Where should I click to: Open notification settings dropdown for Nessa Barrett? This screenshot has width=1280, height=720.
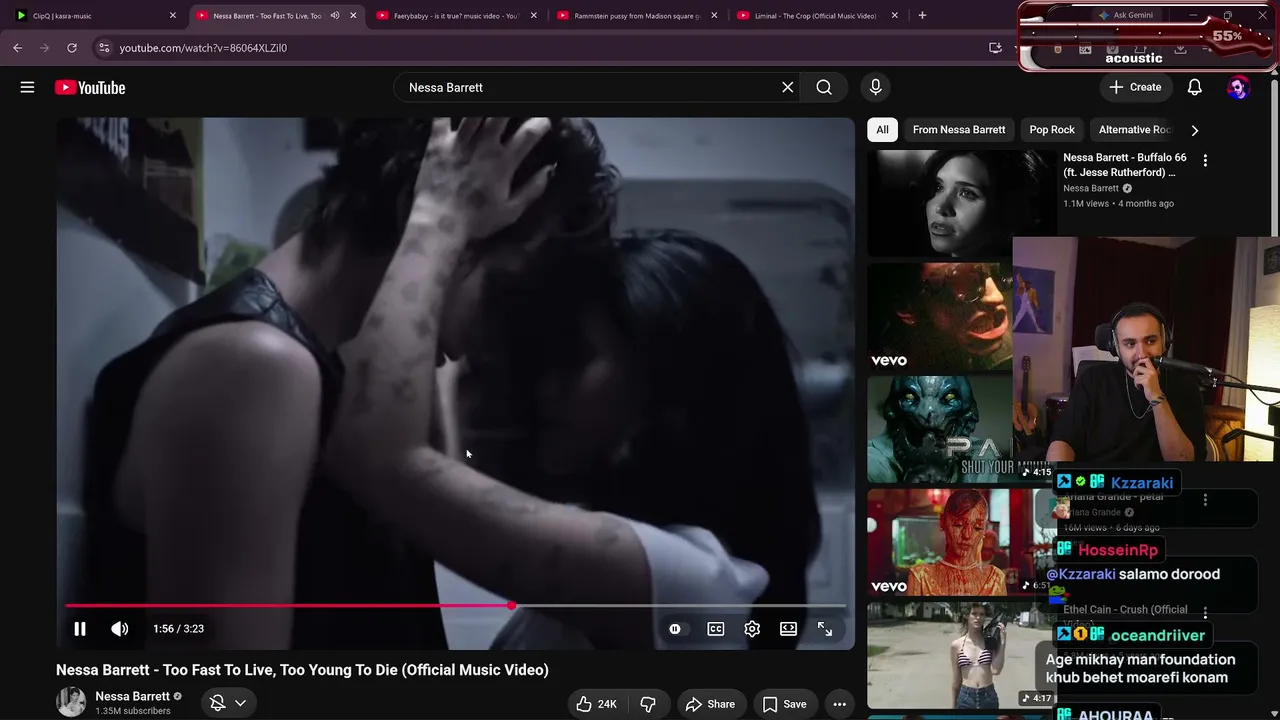coord(228,704)
